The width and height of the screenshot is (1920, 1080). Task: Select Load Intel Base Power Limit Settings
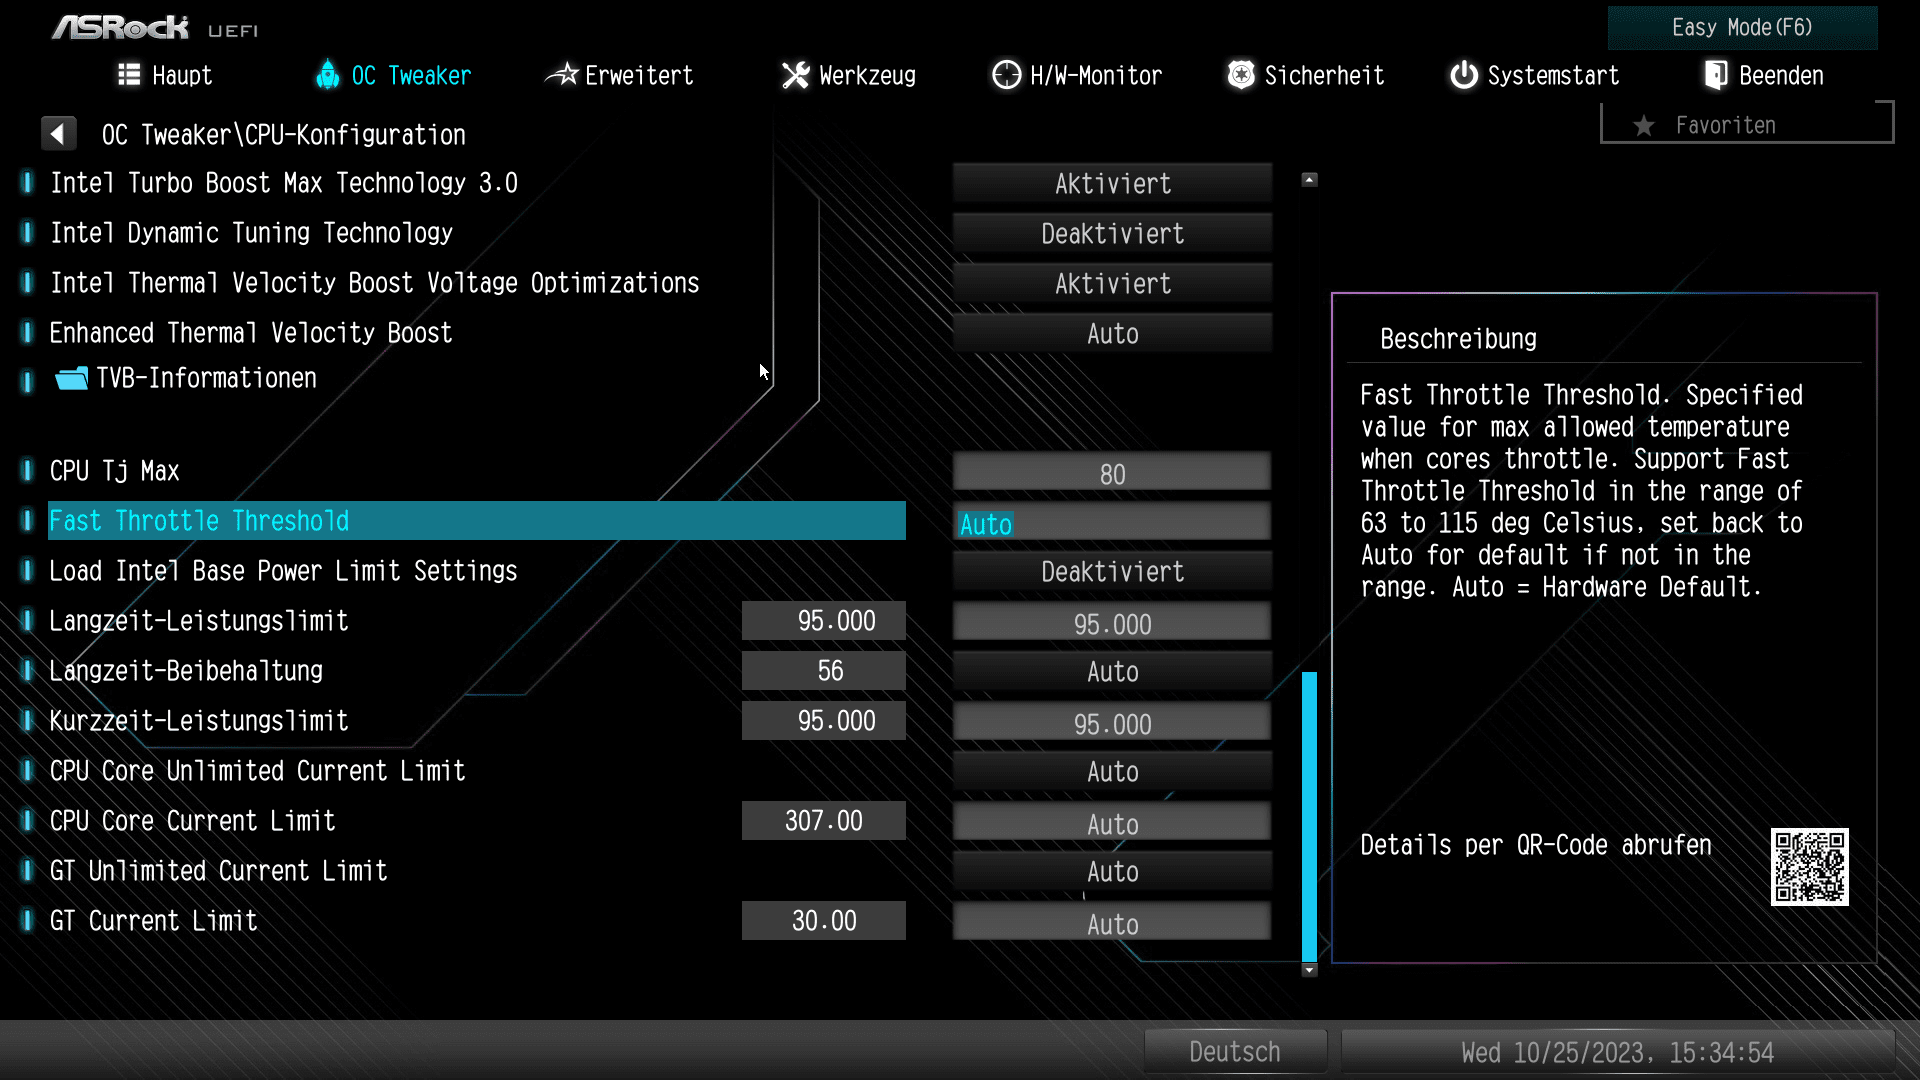pos(284,571)
